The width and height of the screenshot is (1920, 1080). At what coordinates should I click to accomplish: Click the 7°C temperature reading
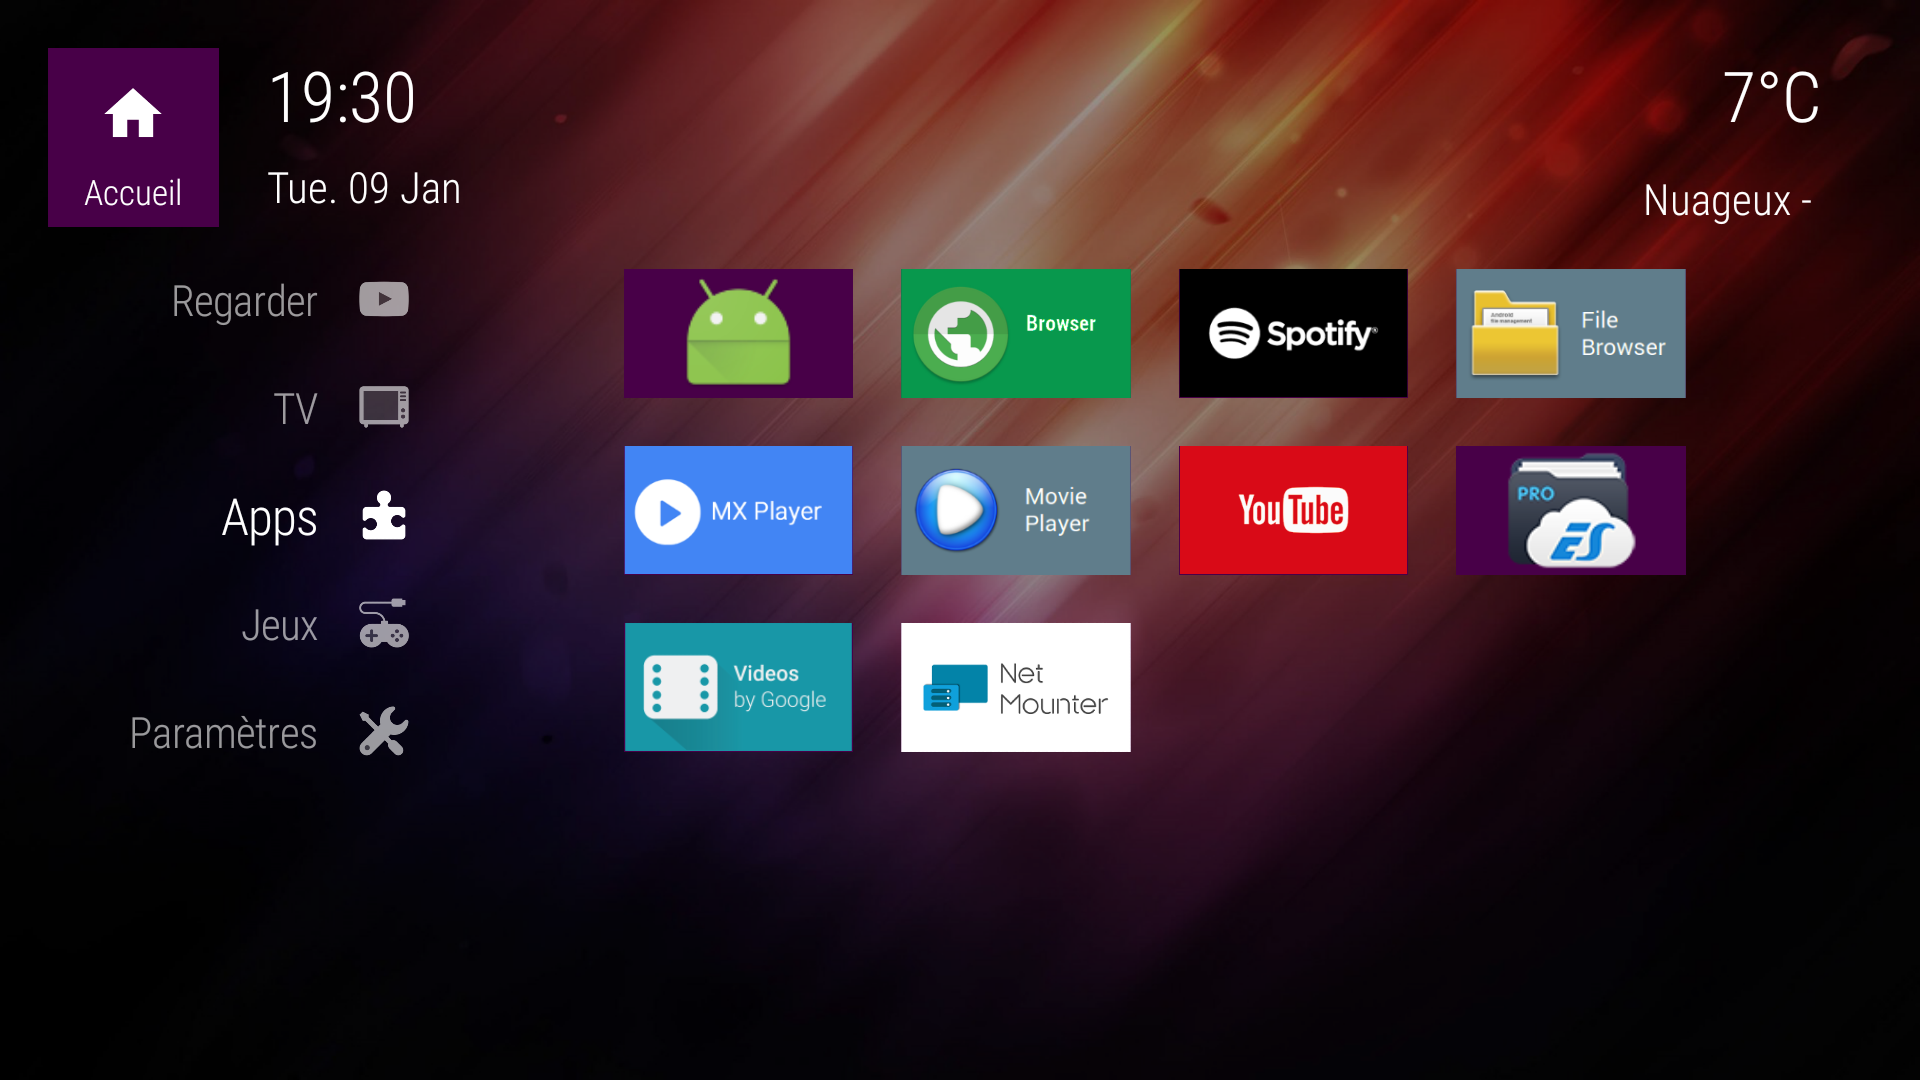[1771, 98]
